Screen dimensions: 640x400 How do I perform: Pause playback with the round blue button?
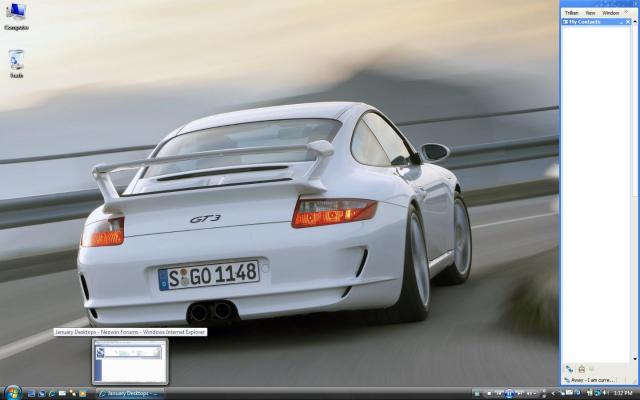(509, 393)
